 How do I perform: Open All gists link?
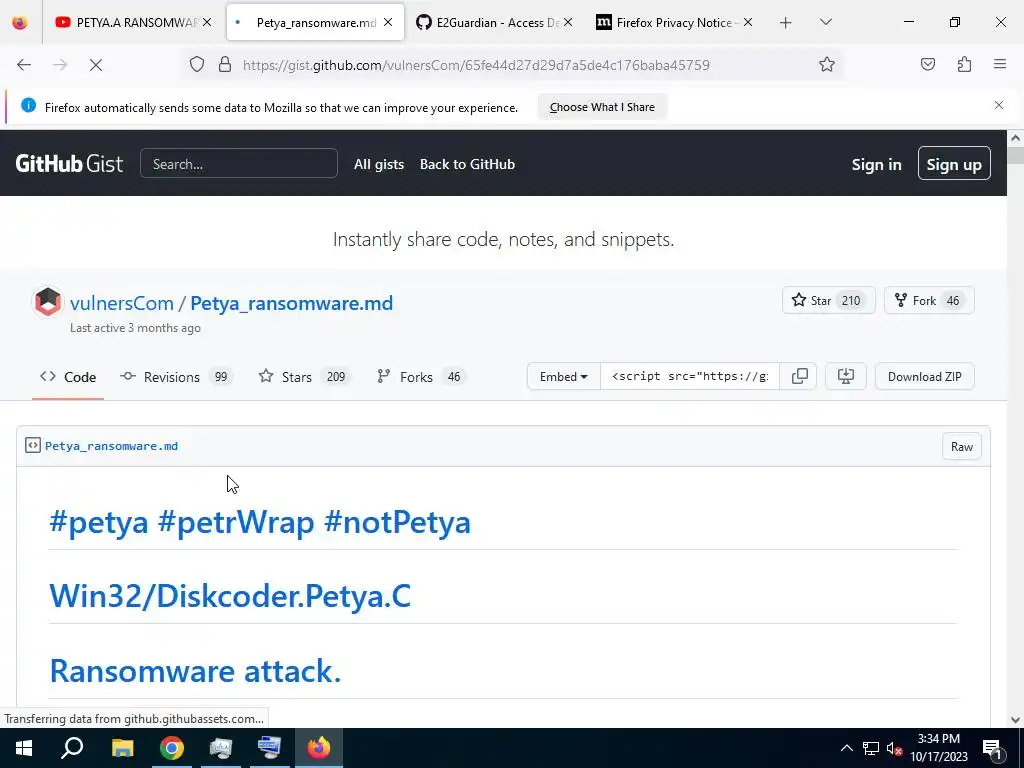[x=379, y=164]
